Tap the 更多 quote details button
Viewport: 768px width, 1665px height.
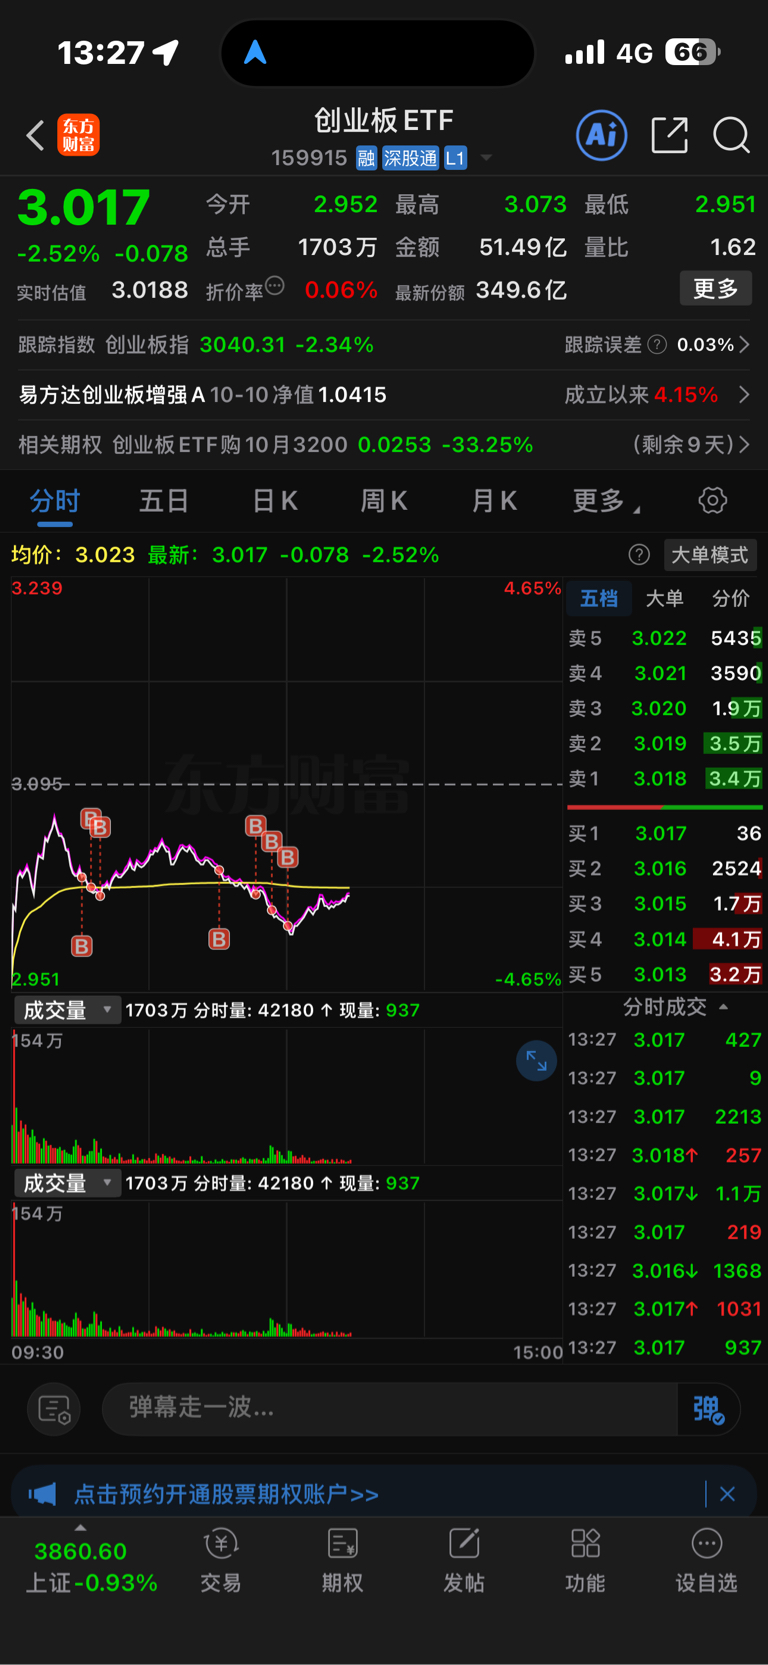(717, 289)
